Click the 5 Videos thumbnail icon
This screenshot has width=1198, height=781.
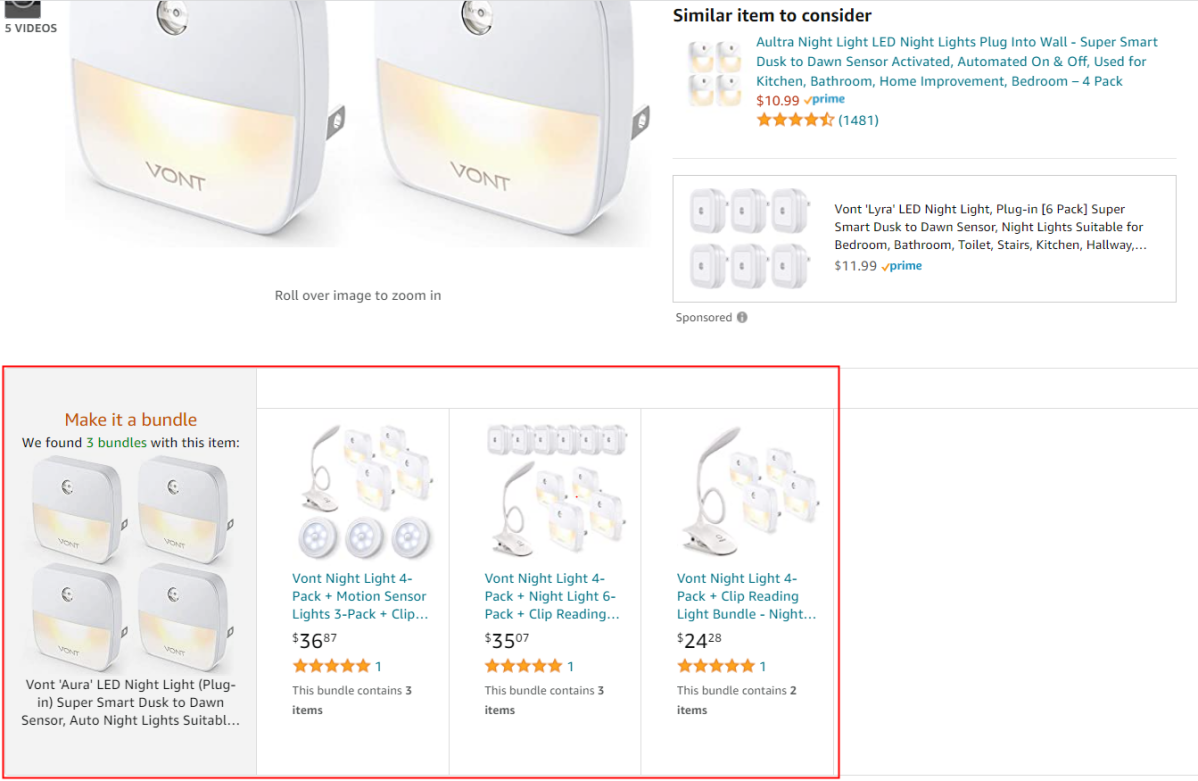click(x=25, y=6)
